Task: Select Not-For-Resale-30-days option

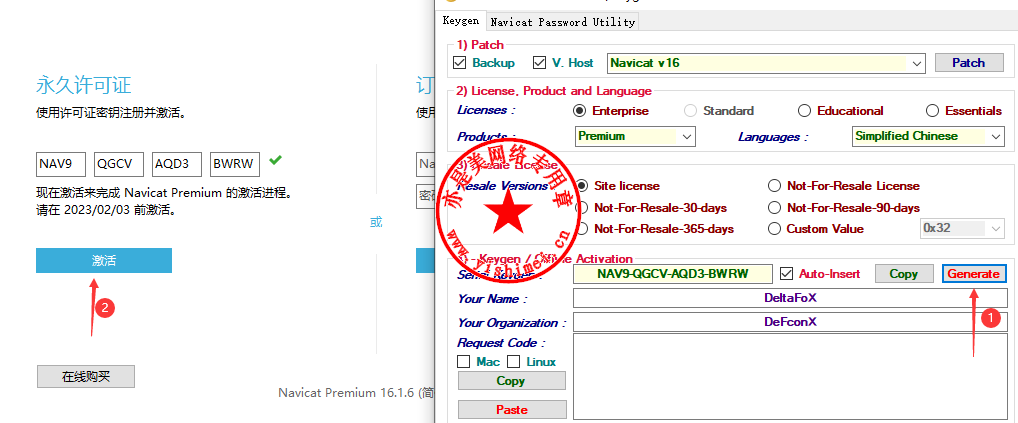Action: pos(583,208)
